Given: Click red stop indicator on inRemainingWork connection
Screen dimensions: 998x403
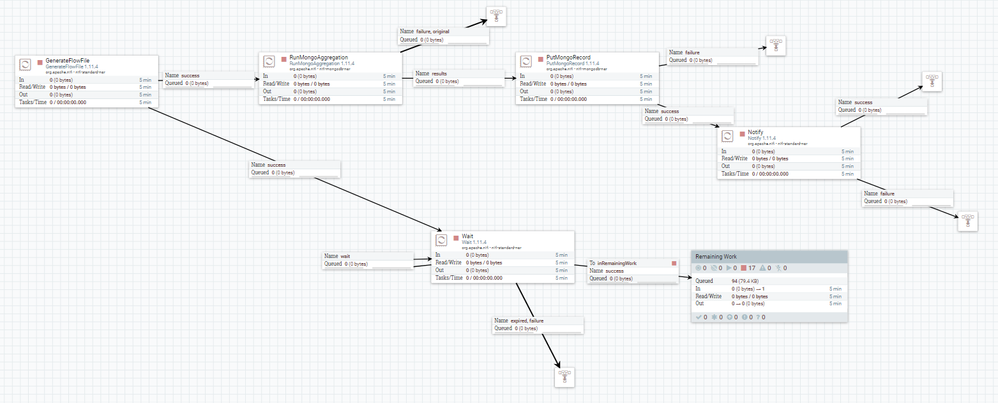Looking at the screenshot, I should pyautogui.click(x=673, y=263).
